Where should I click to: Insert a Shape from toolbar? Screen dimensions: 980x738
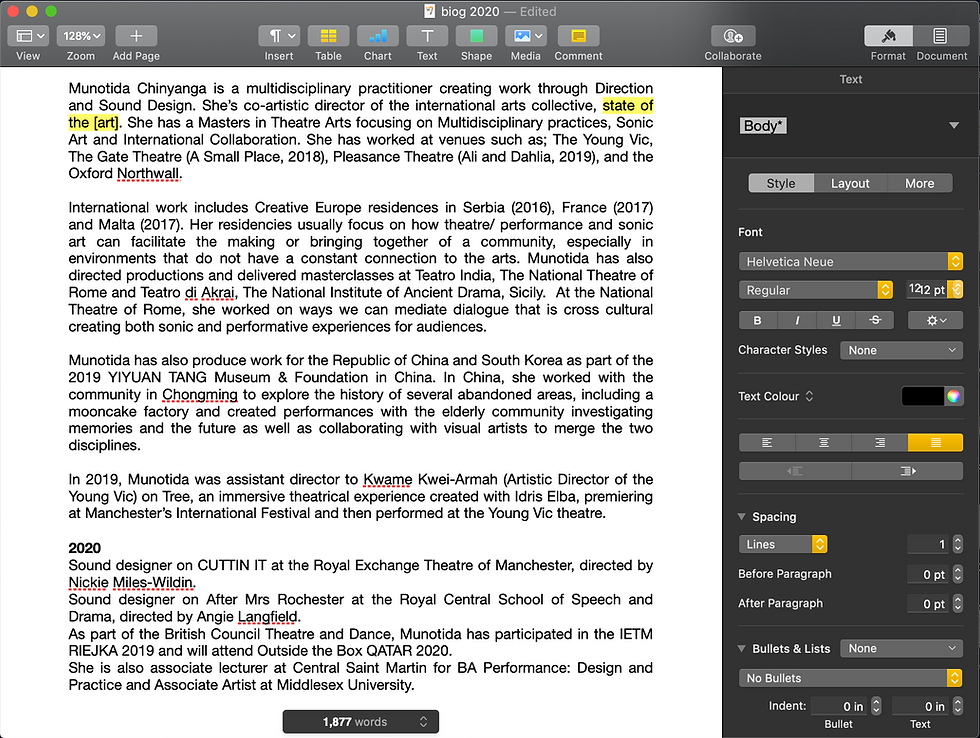476,36
